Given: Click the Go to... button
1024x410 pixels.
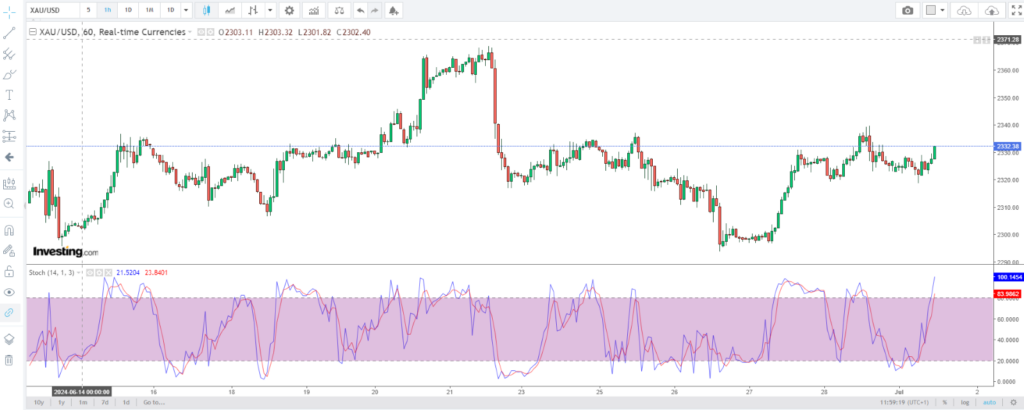Looking at the screenshot, I should [153, 403].
